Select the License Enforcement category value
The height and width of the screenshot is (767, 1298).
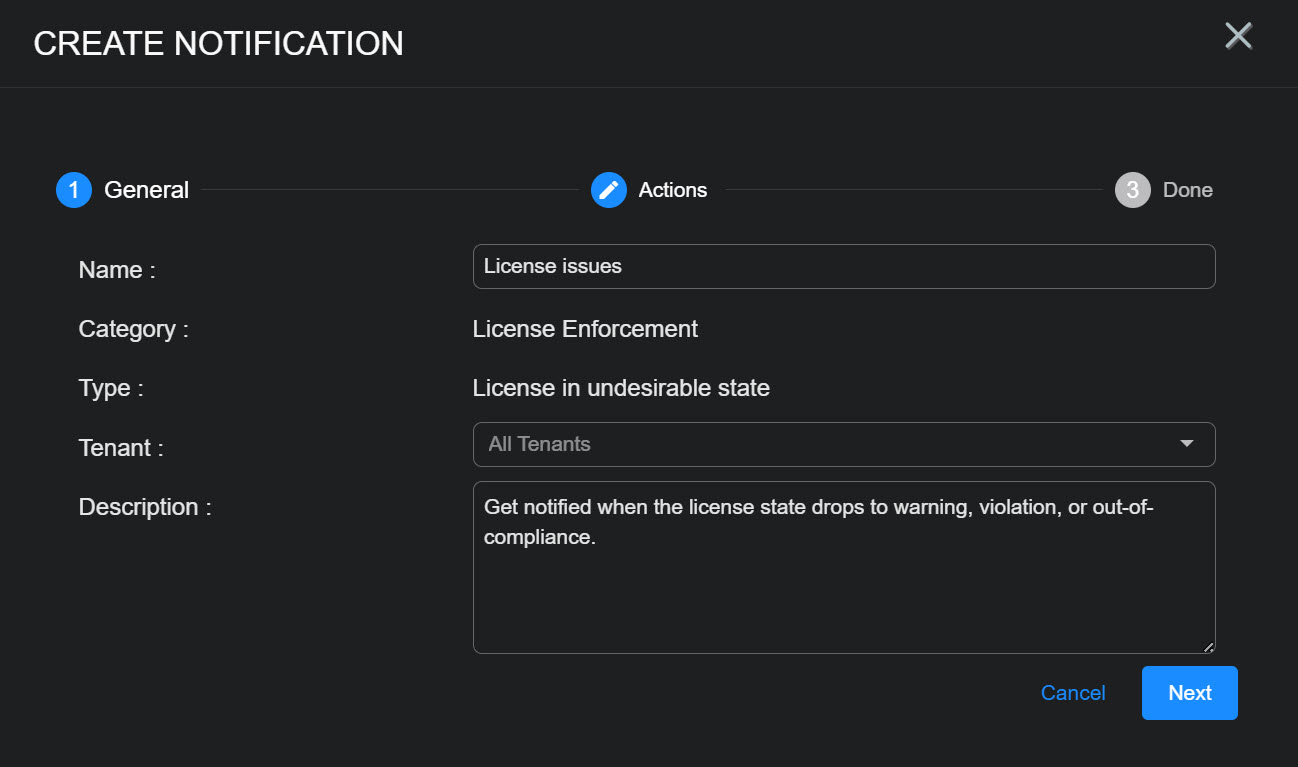tap(585, 329)
